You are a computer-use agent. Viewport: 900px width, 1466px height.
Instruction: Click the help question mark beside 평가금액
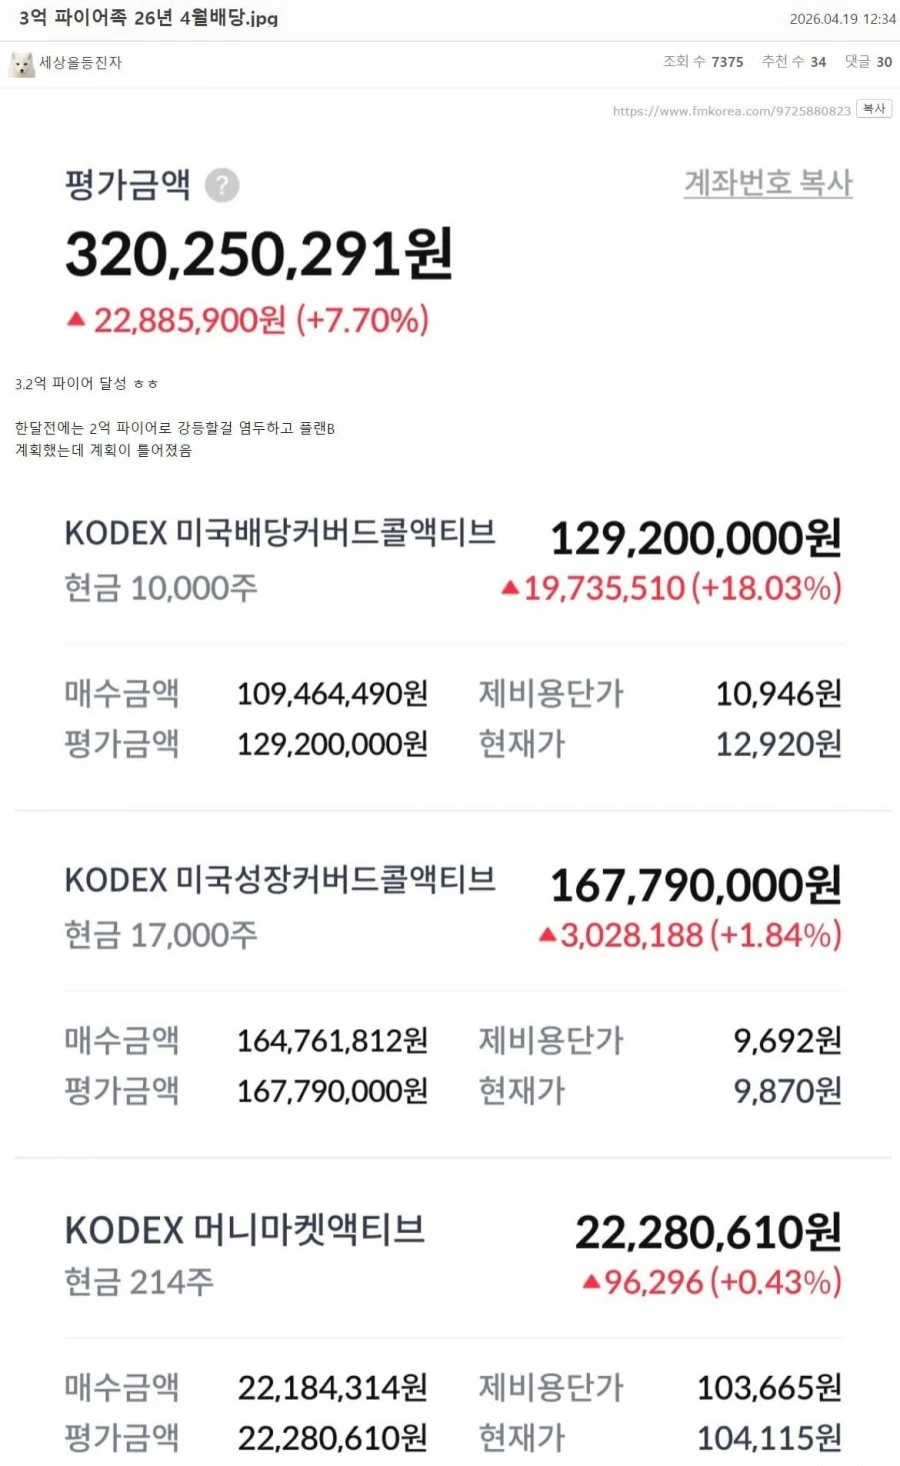tap(222, 185)
